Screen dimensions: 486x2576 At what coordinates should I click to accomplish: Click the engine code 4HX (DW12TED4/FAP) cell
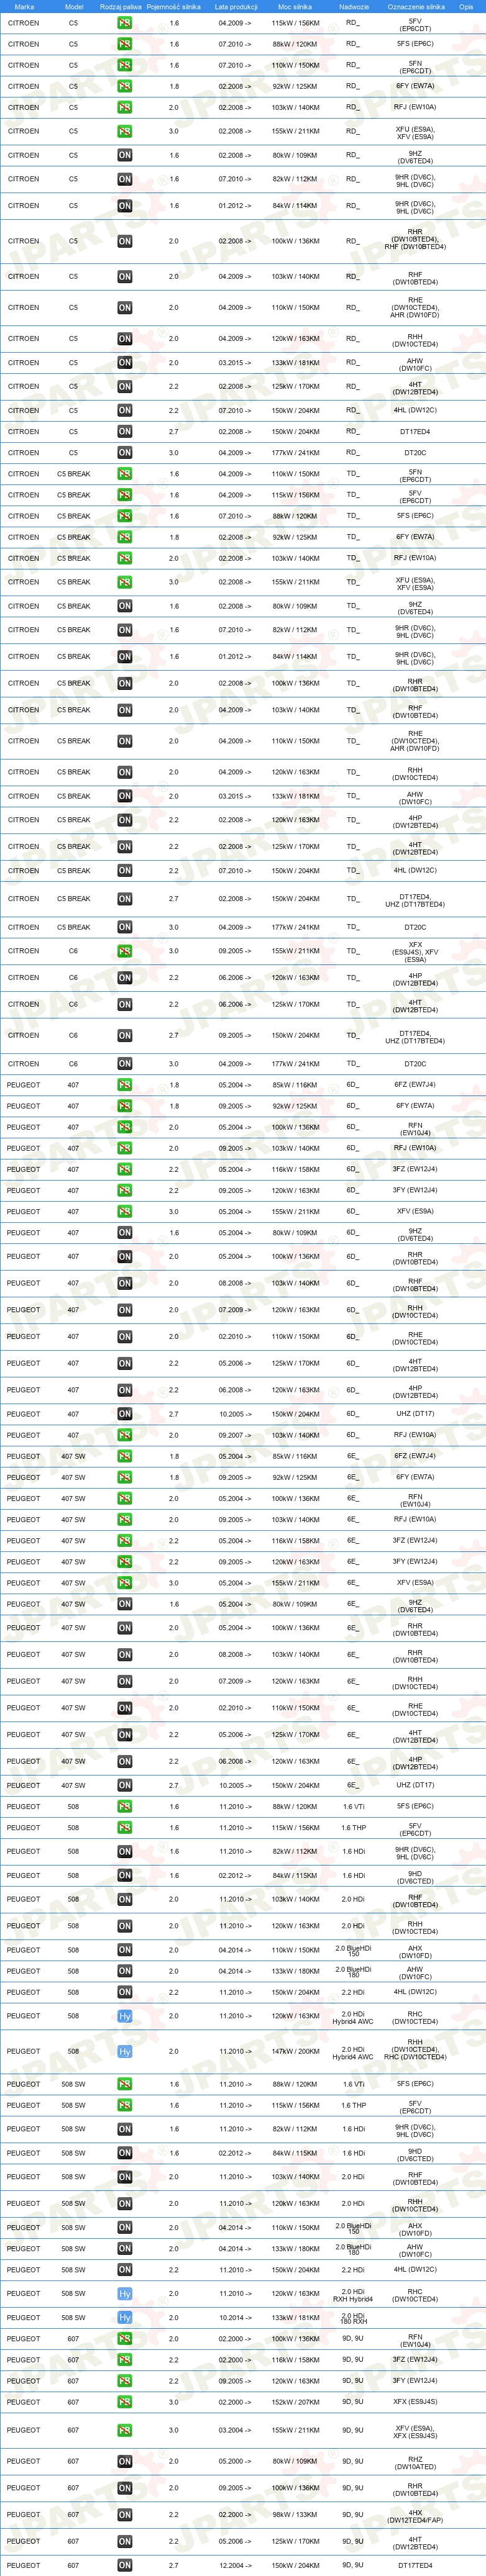[x=415, y=2516]
